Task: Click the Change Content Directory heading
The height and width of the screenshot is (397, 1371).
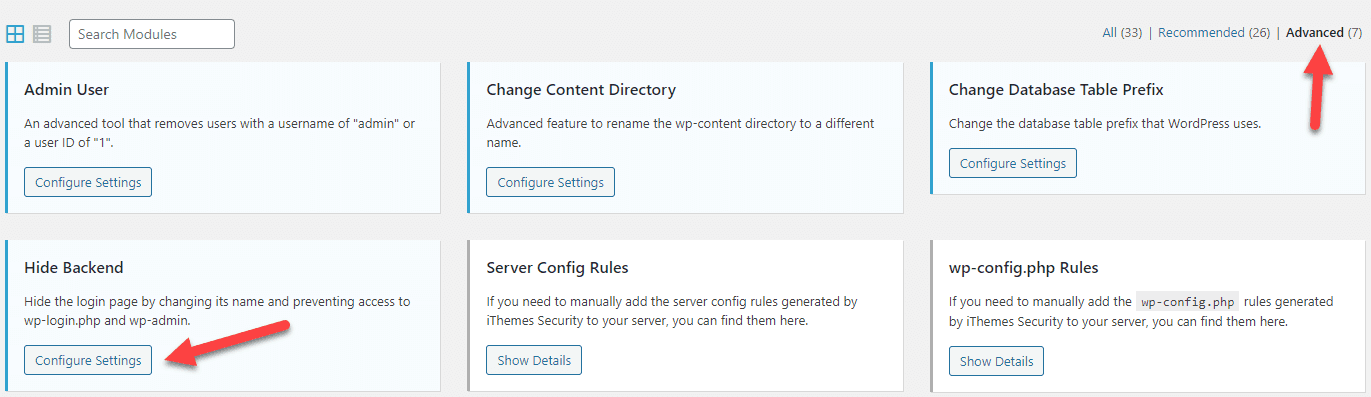Action: pyautogui.click(x=581, y=90)
